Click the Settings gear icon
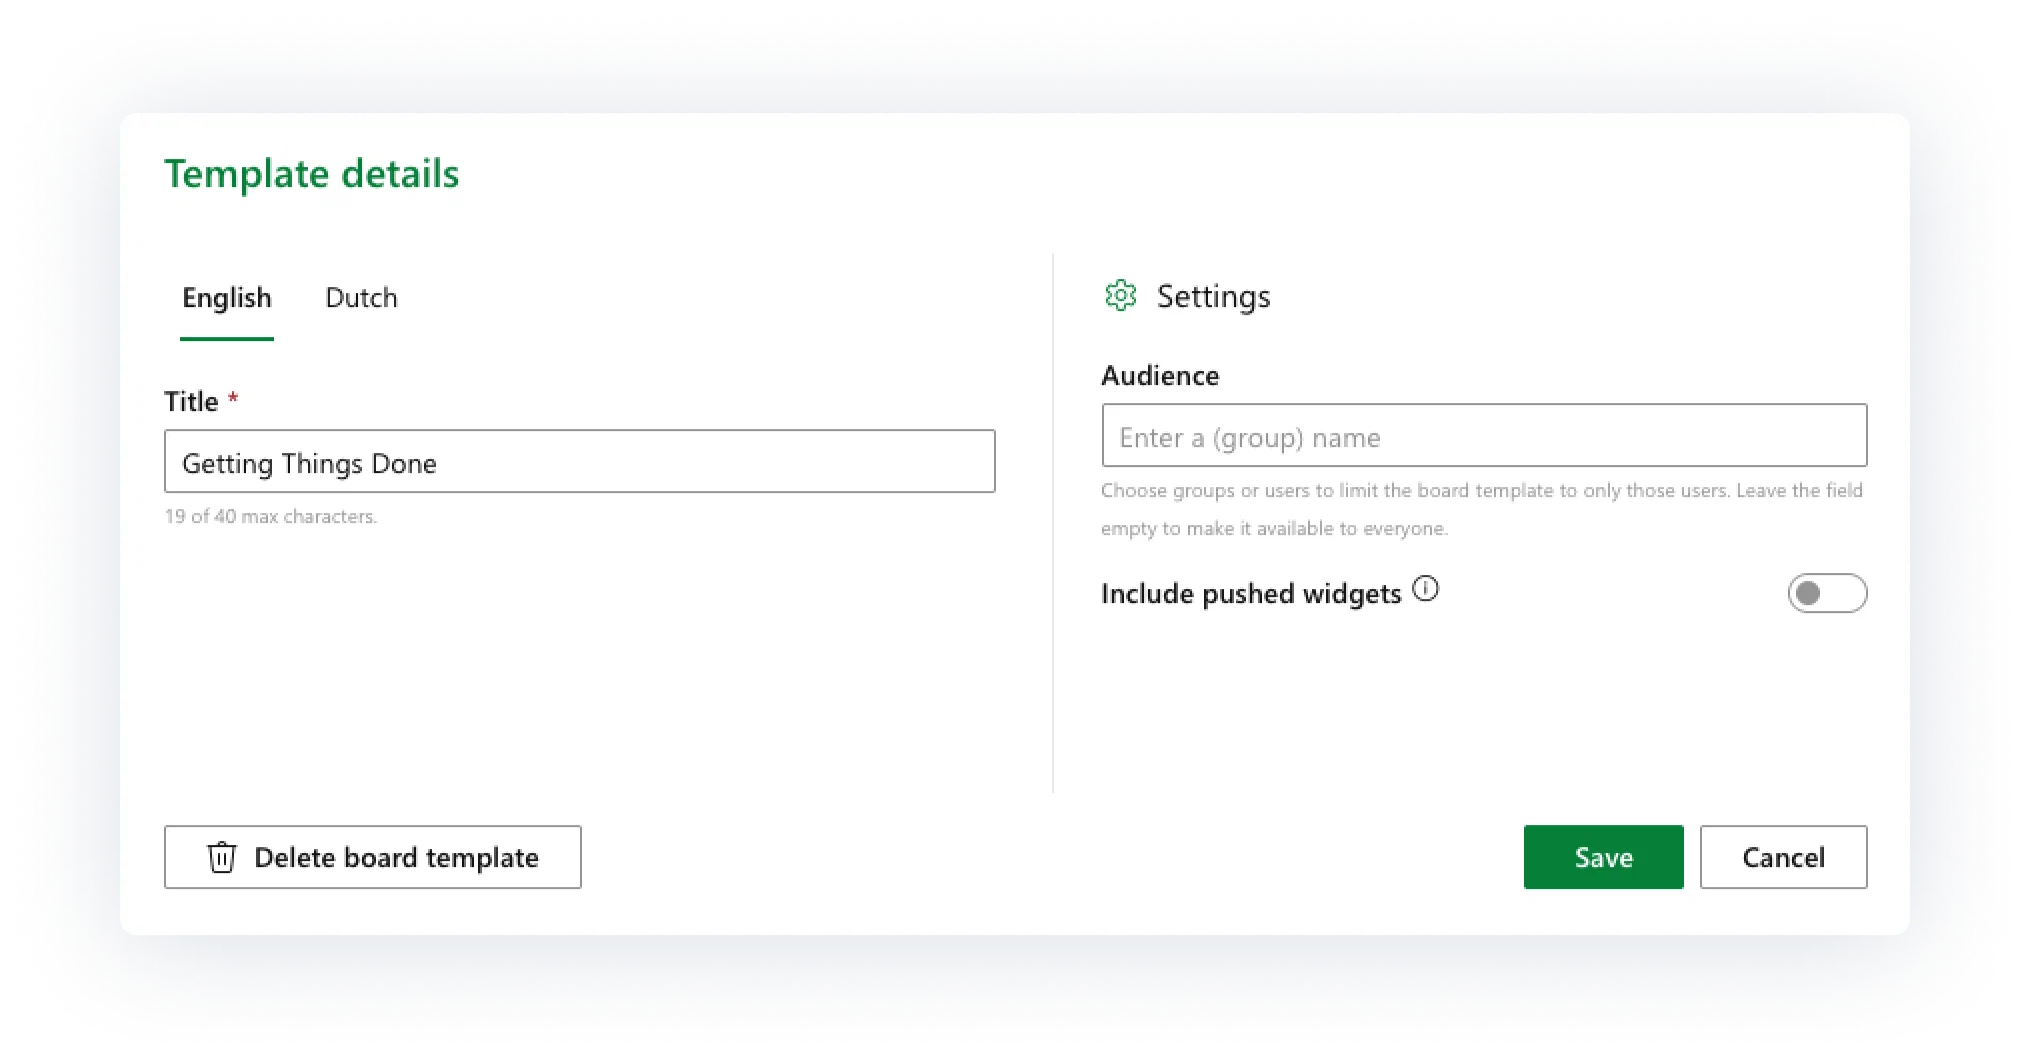The width and height of the screenshot is (2031, 1063). pos(1120,296)
